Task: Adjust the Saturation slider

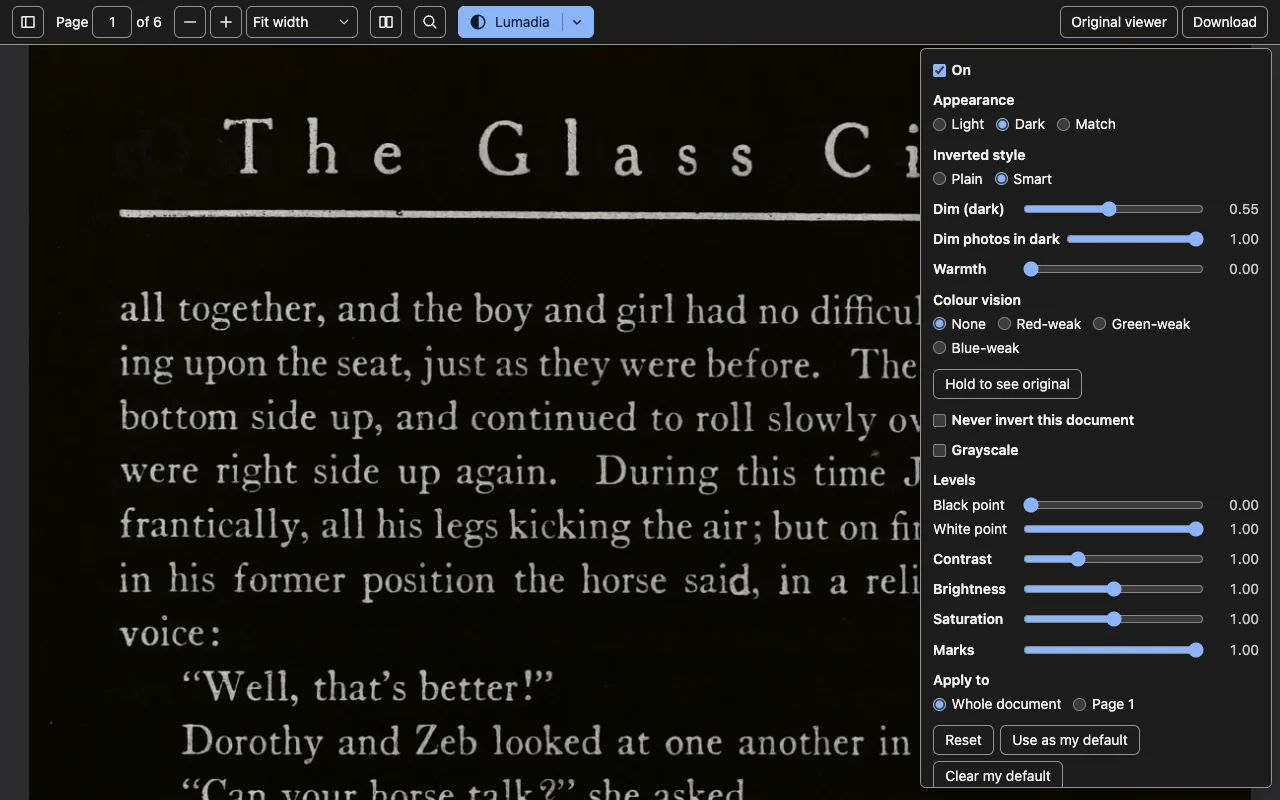Action: pos(1113,619)
